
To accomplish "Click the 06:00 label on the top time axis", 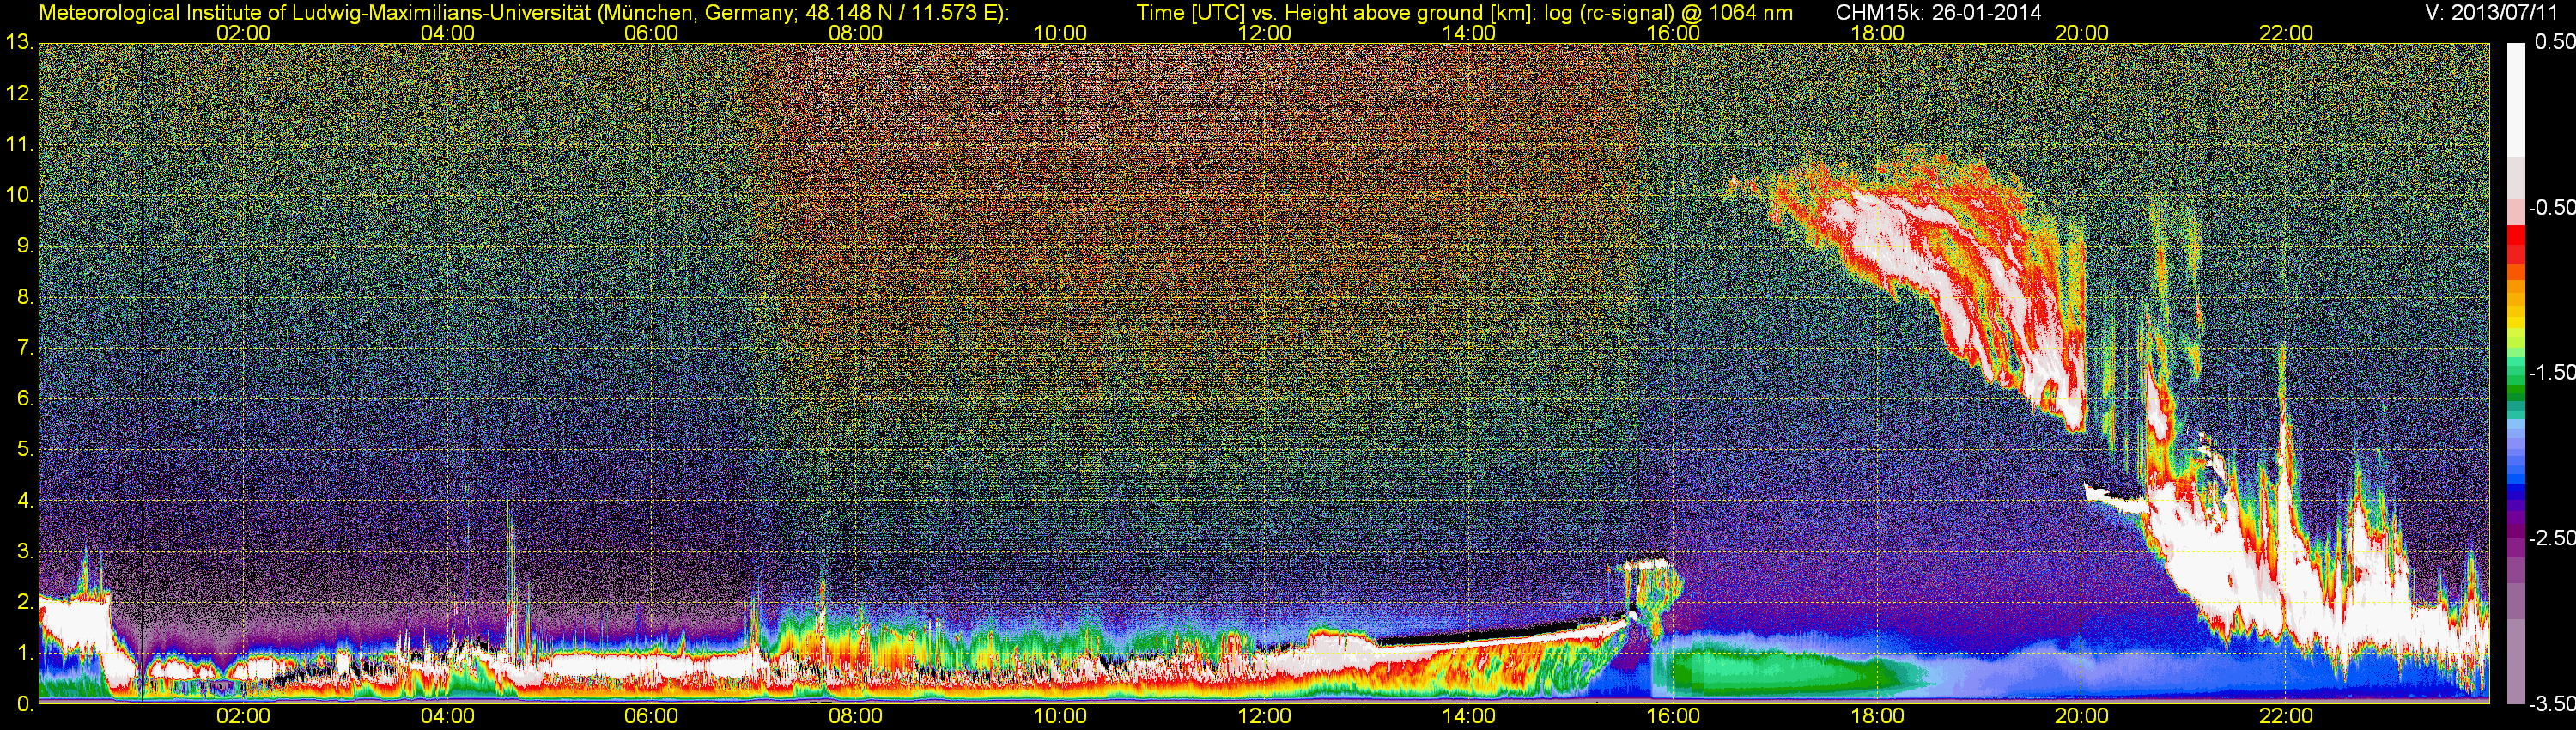I will (651, 33).
